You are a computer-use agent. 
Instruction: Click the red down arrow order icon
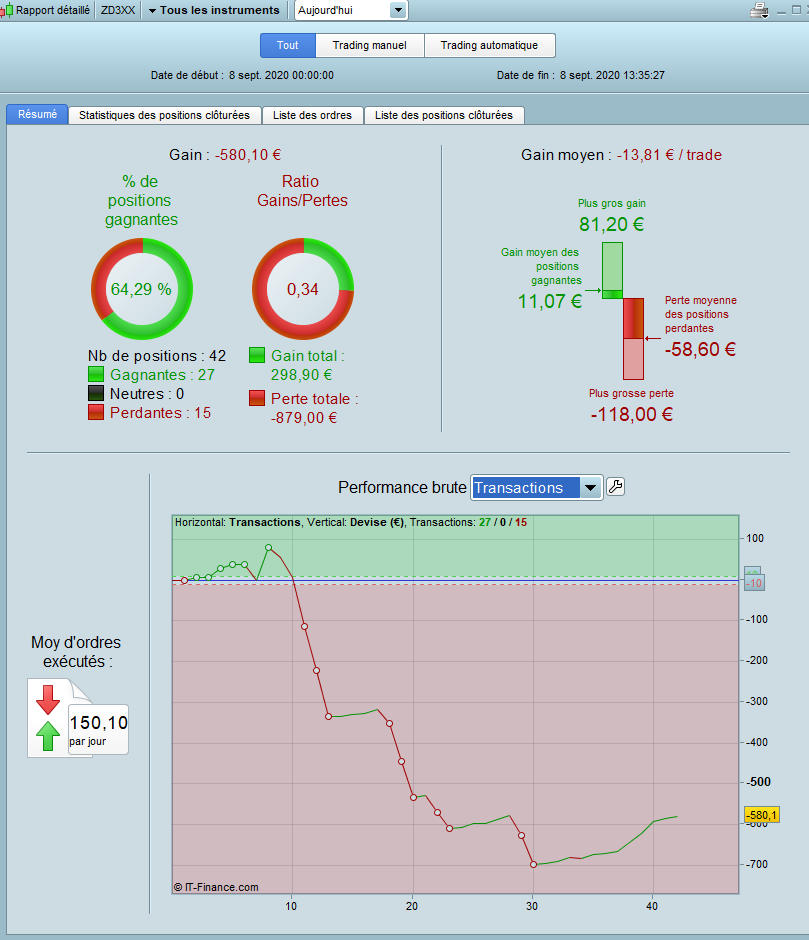pyautogui.click(x=48, y=699)
